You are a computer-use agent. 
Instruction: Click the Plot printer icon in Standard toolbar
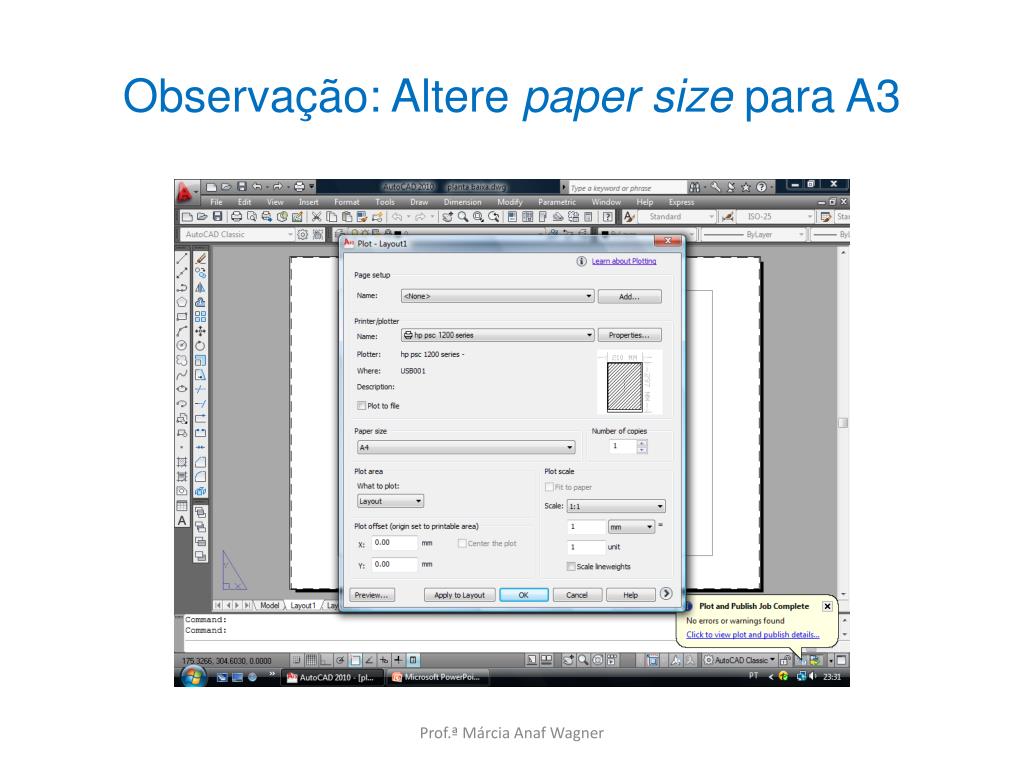click(236, 216)
